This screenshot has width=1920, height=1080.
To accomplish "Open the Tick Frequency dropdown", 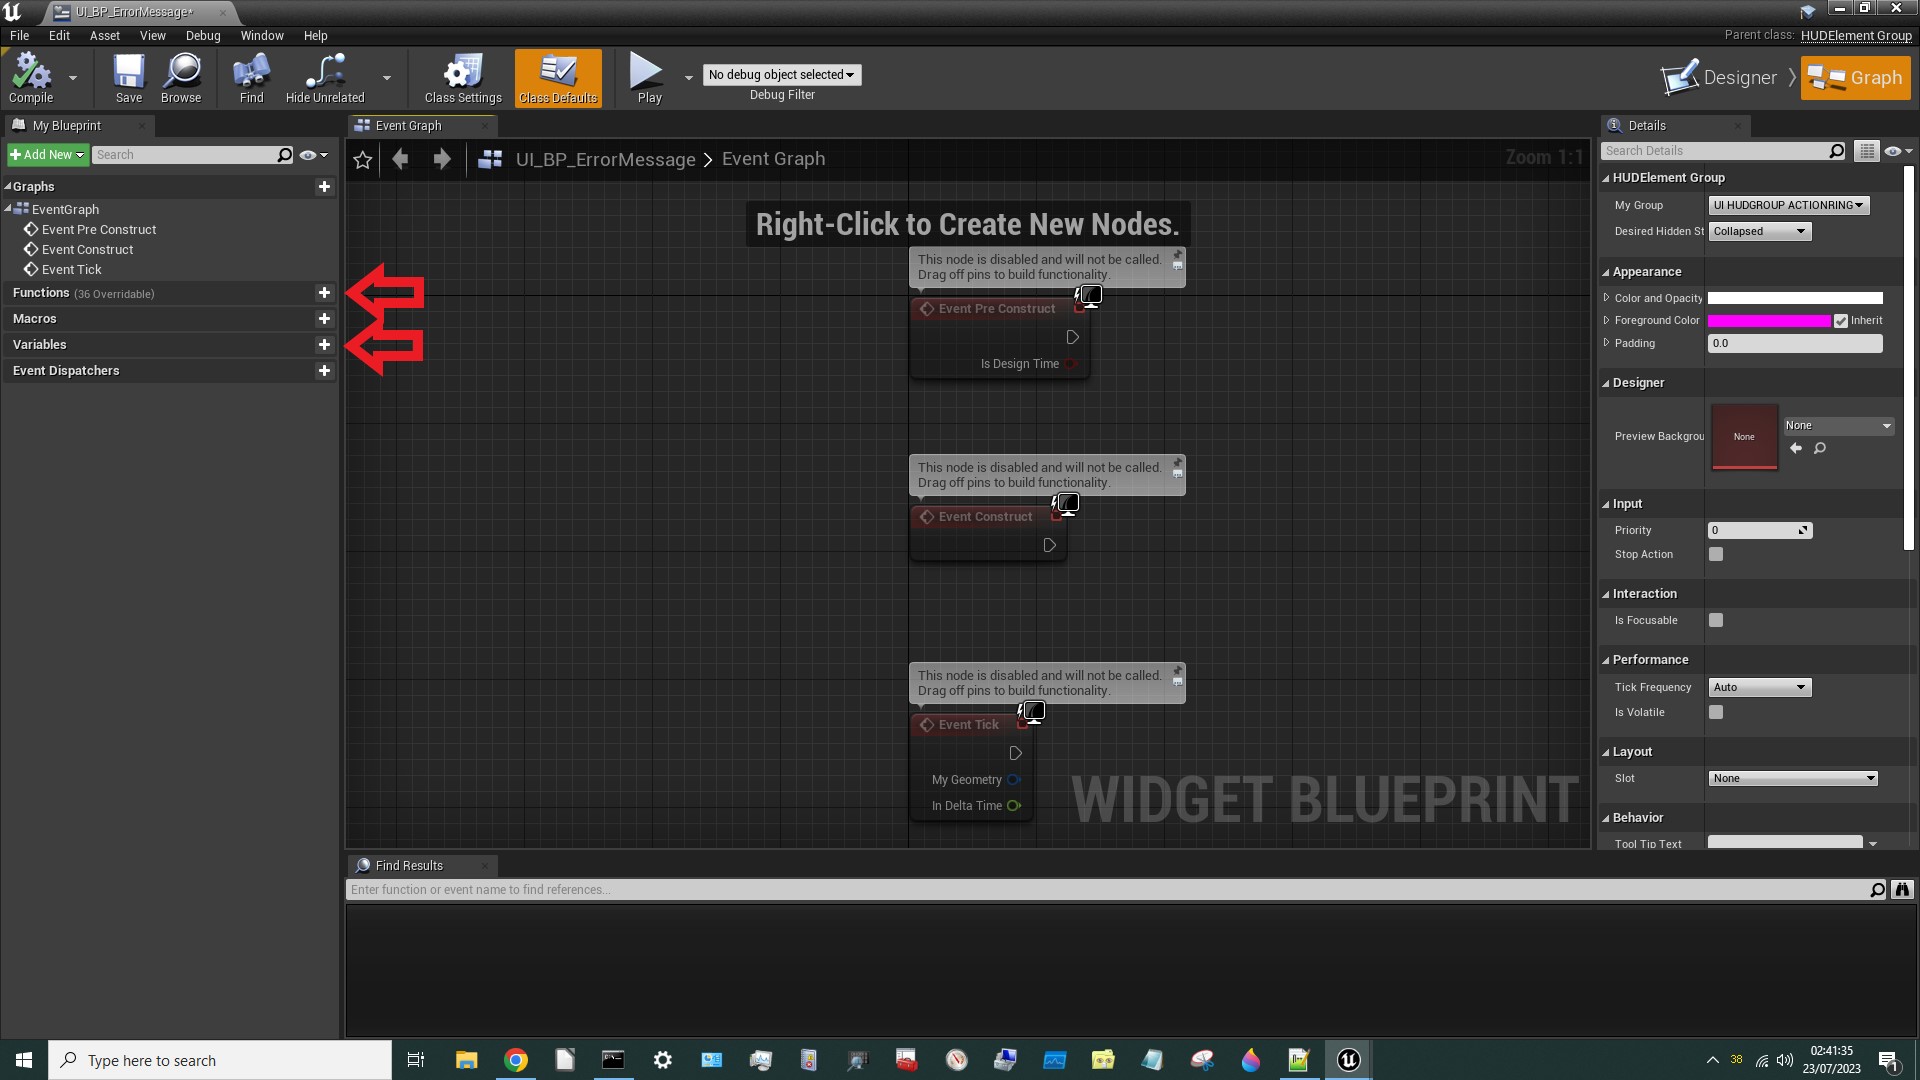I will pos(1759,688).
